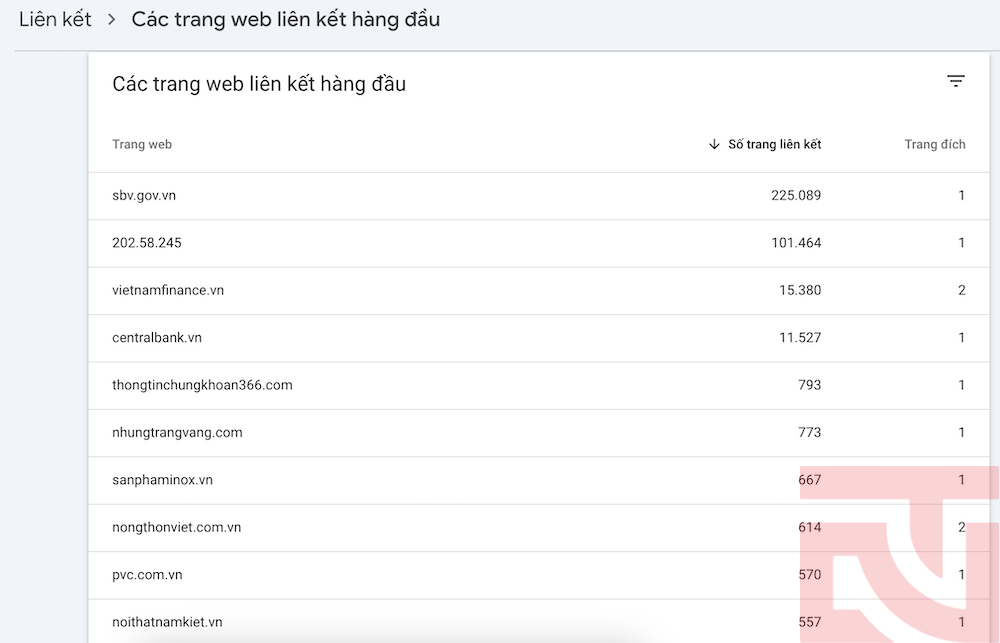Open the vietnamfinance.vn row
Viewport: 1000px width, 643px height.
click(539, 290)
